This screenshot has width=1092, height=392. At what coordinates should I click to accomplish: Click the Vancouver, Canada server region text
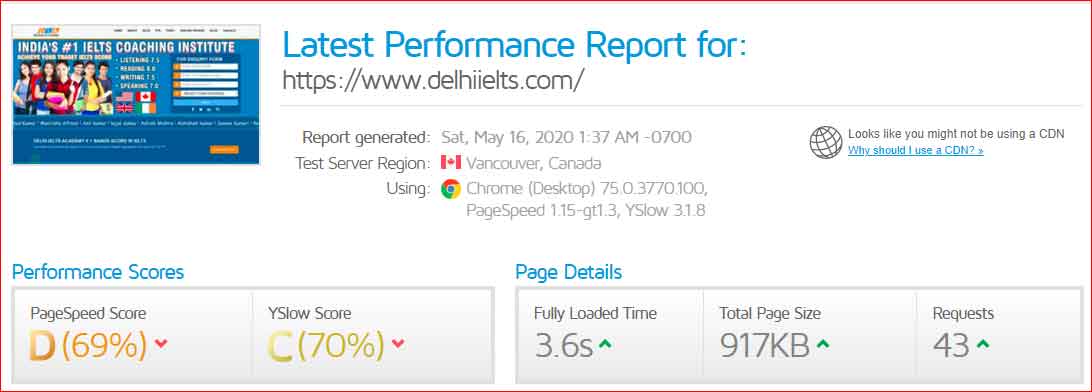click(x=533, y=164)
